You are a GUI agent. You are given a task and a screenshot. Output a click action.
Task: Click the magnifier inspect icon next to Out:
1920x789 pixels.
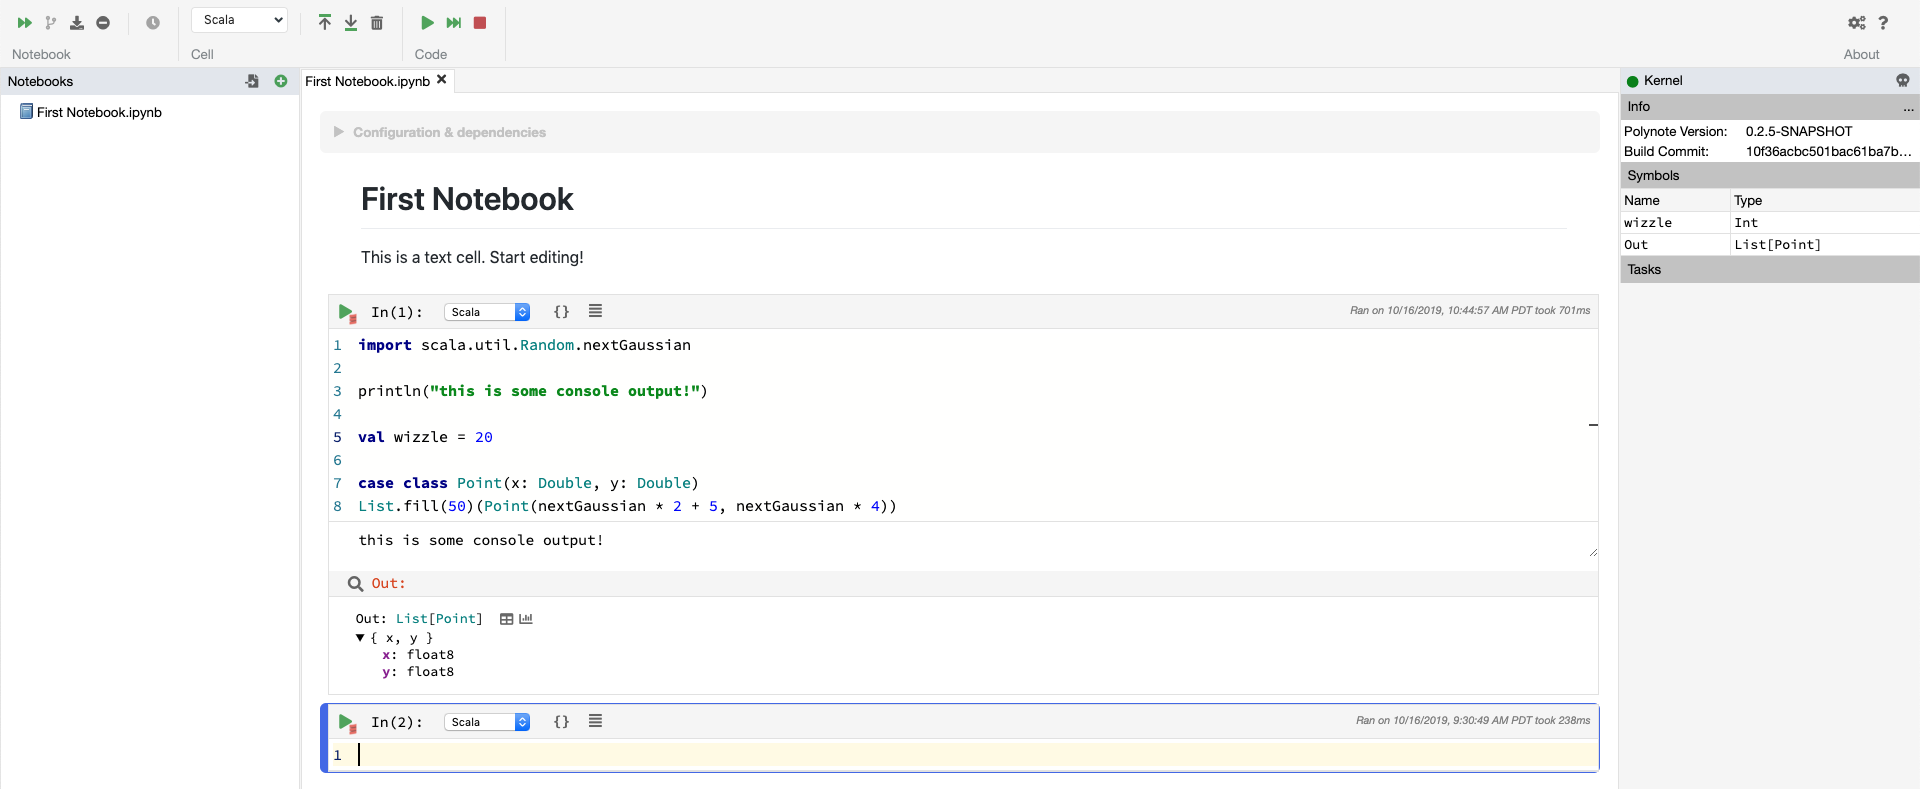click(355, 584)
